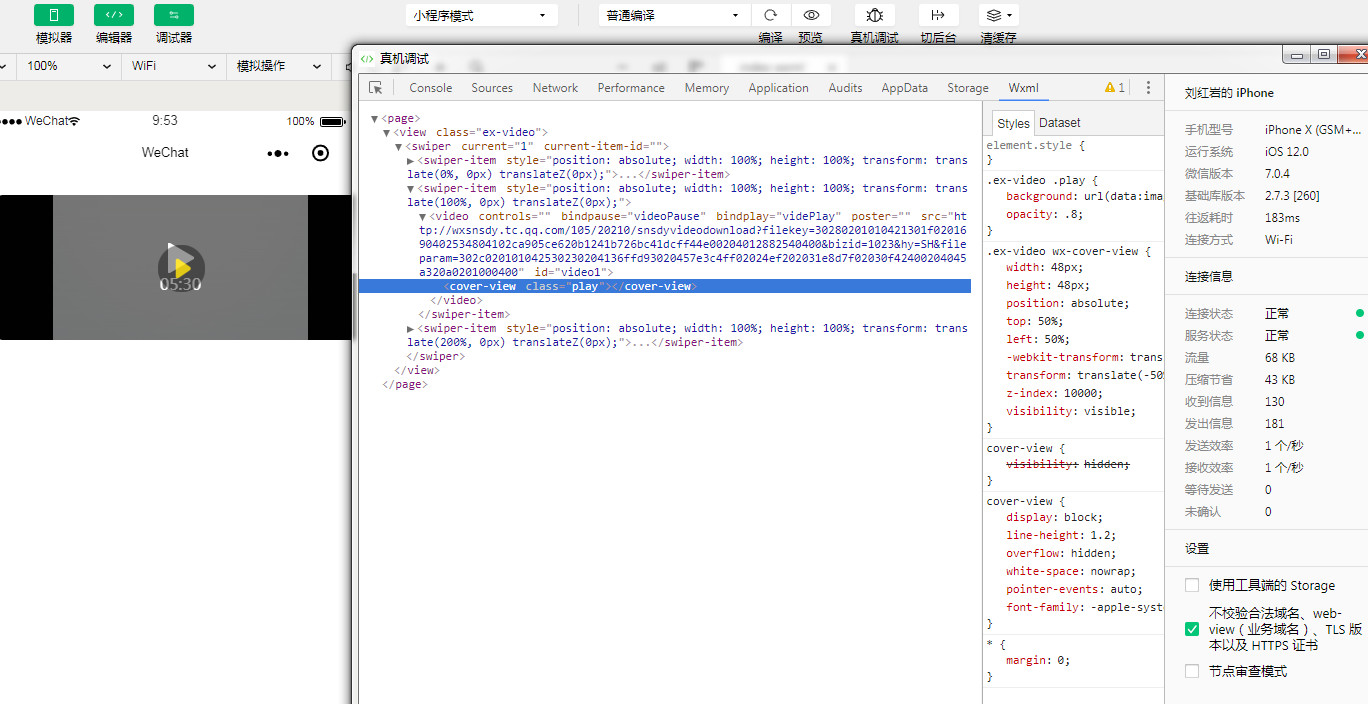1368x704 pixels.
Task: Switch to the Console tab
Action: point(430,88)
